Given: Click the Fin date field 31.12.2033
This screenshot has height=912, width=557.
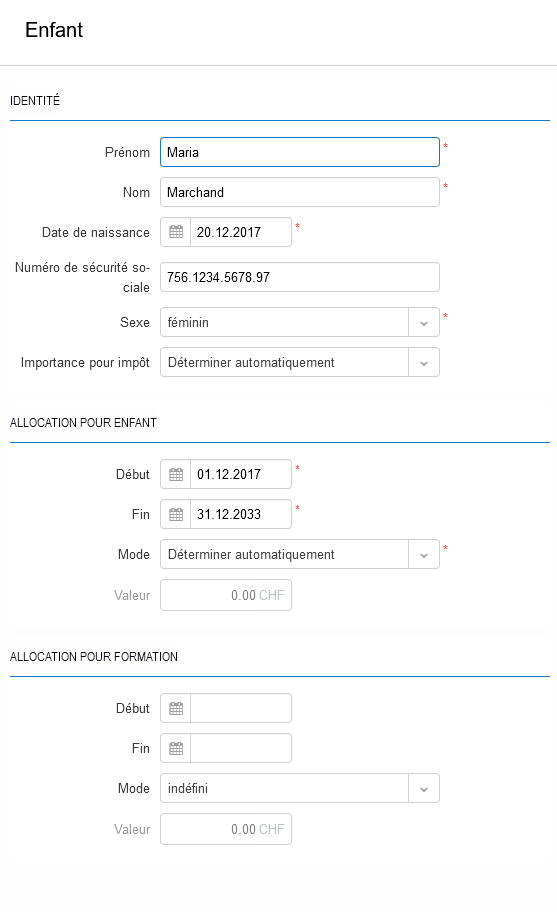Looking at the screenshot, I should [241, 514].
